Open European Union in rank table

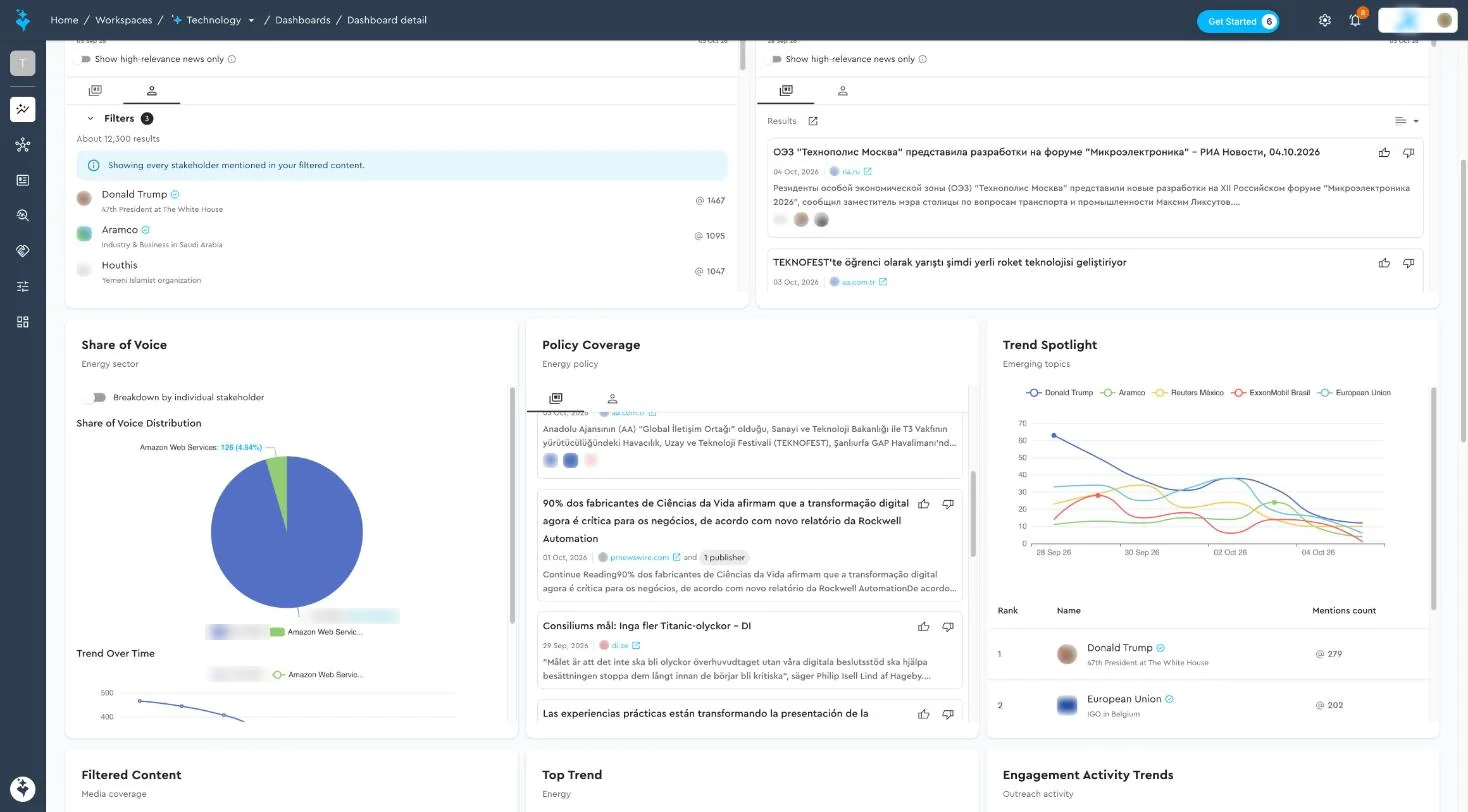(1124, 699)
